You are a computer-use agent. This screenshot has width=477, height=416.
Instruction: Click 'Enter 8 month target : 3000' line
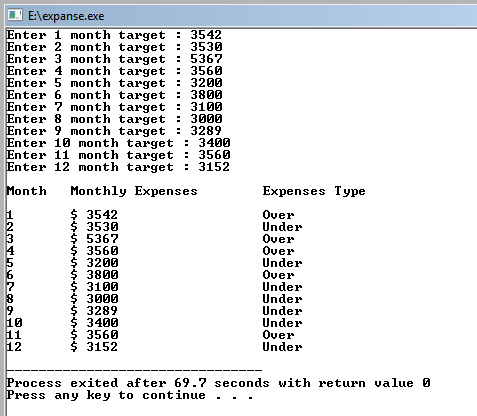click(x=114, y=119)
